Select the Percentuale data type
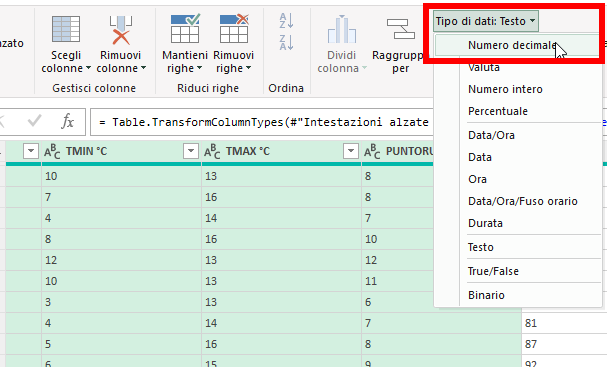 pos(498,111)
